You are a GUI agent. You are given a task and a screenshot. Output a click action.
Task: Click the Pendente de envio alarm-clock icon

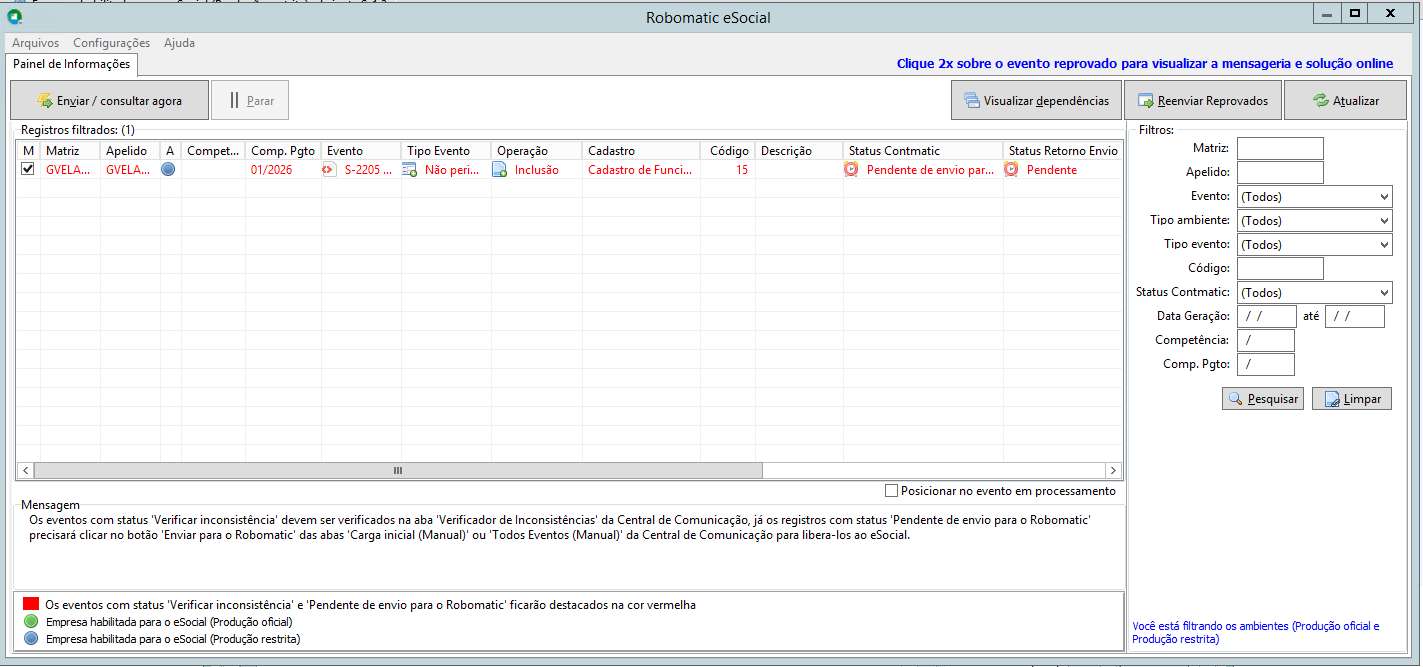point(852,170)
